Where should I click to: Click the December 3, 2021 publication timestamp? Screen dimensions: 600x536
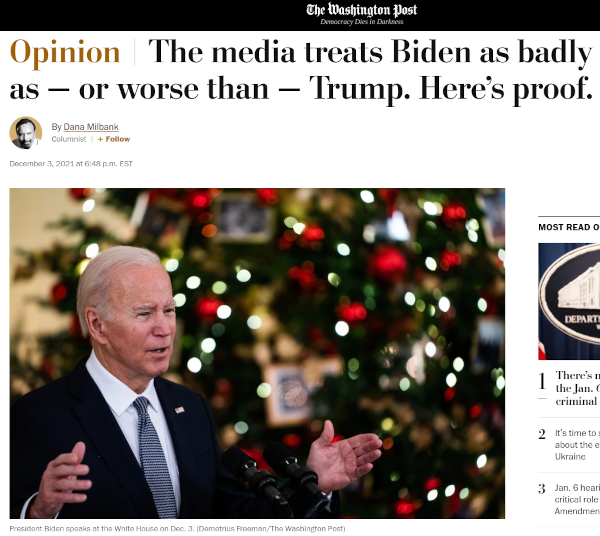[x=71, y=164]
